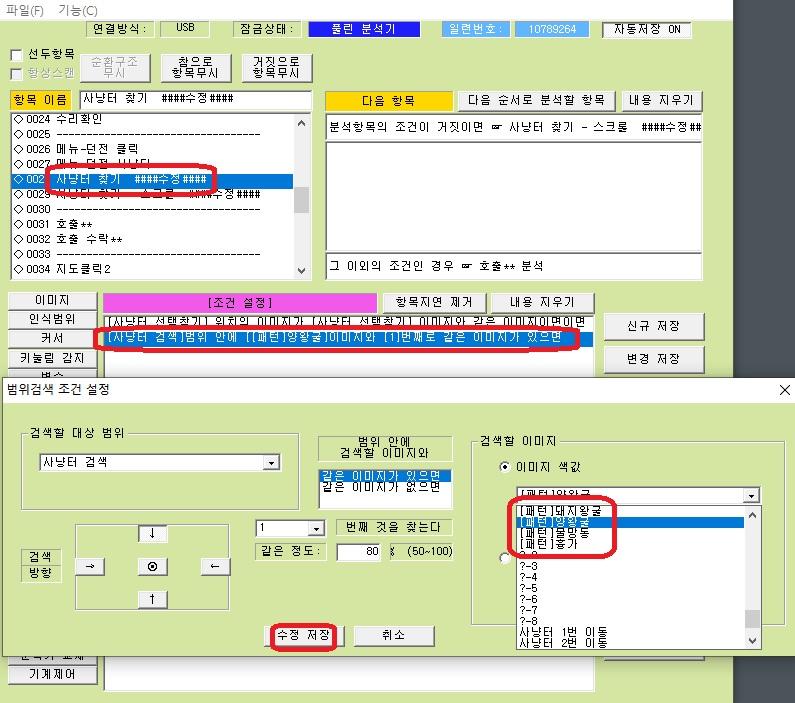The height and width of the screenshot is (703, 795).
Task: Click the up arrow search direction button
Action: (152, 598)
